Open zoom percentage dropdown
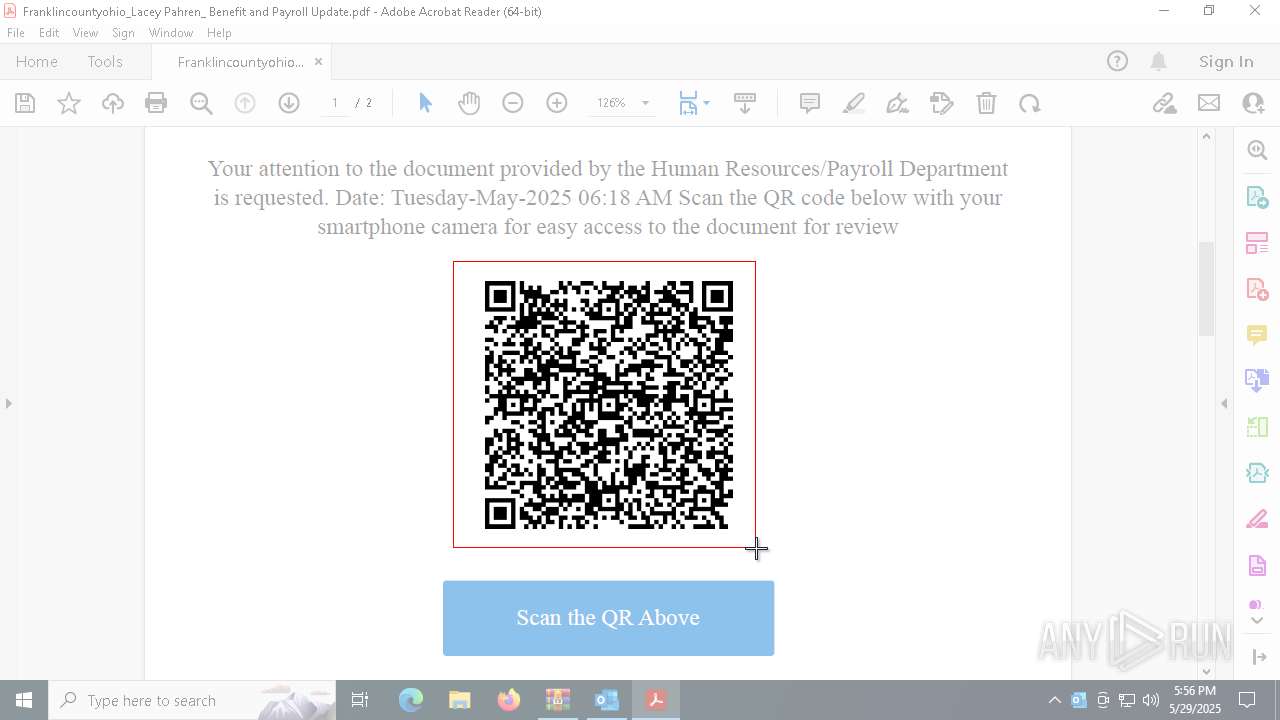 645,103
